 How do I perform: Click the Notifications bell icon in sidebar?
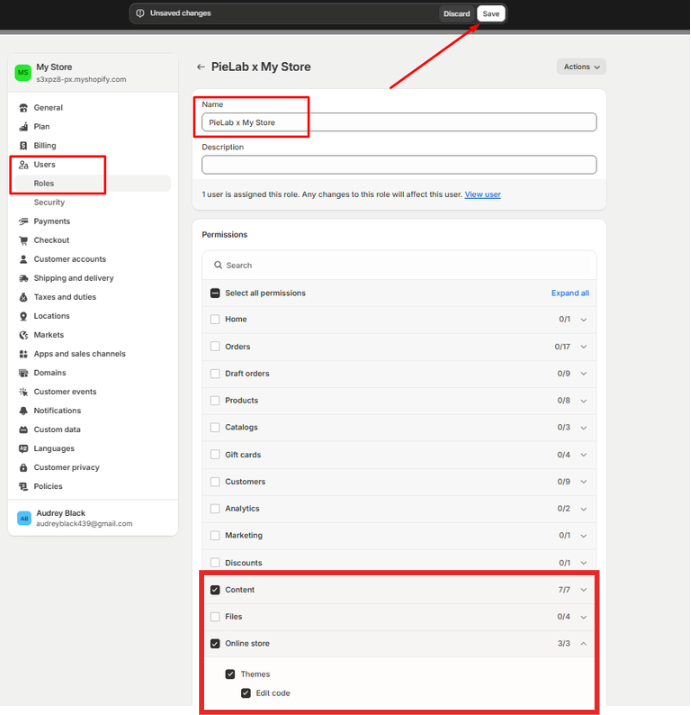(24, 411)
